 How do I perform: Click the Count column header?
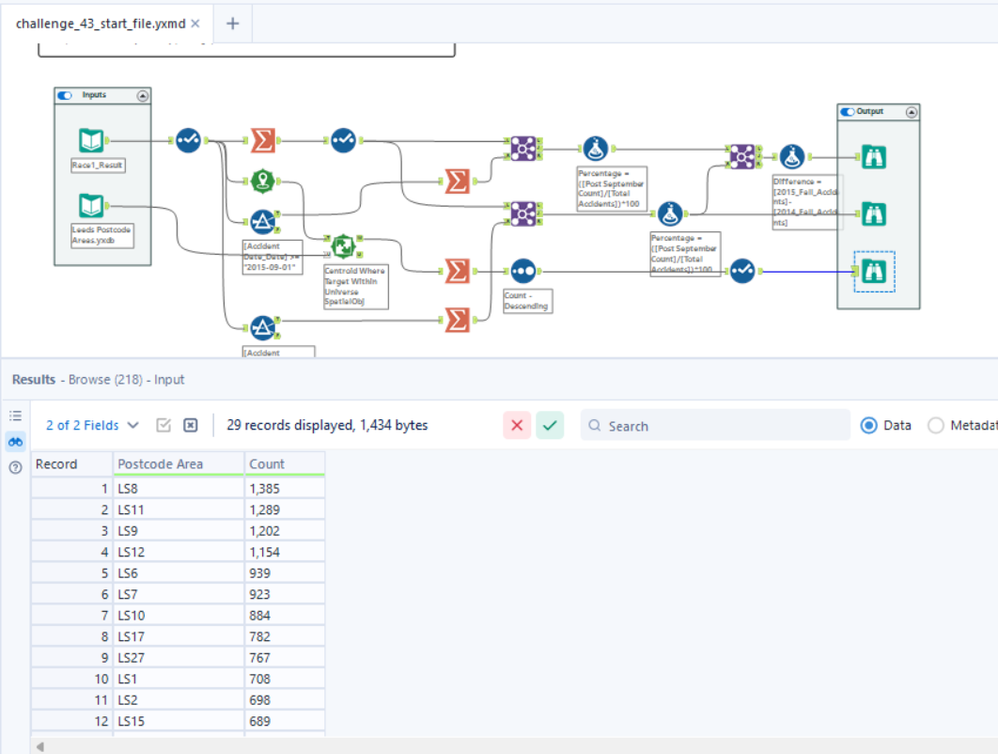[285, 464]
